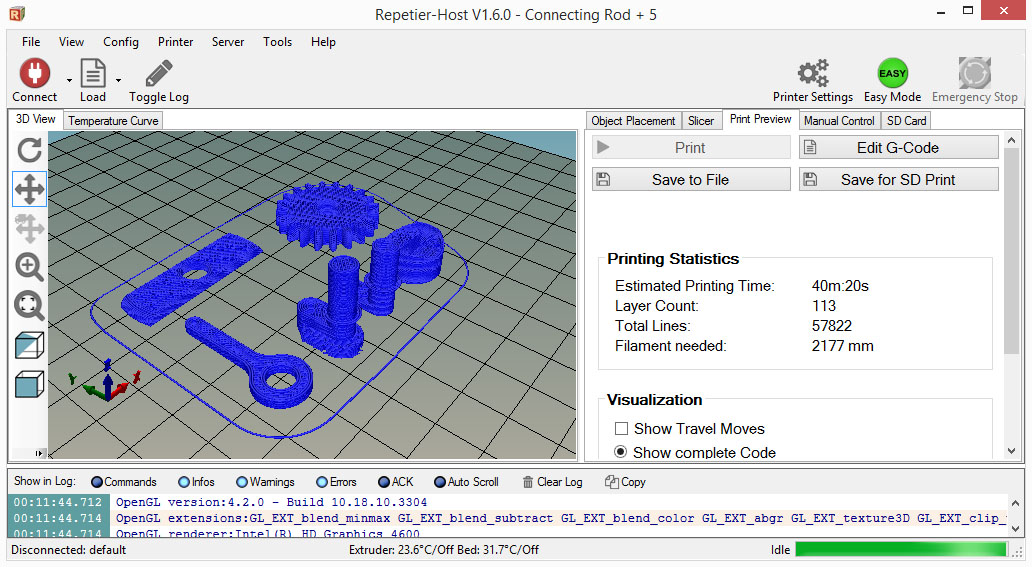1032x567 pixels.
Task: Click the Layer Count value 113
Action: [x=823, y=306]
